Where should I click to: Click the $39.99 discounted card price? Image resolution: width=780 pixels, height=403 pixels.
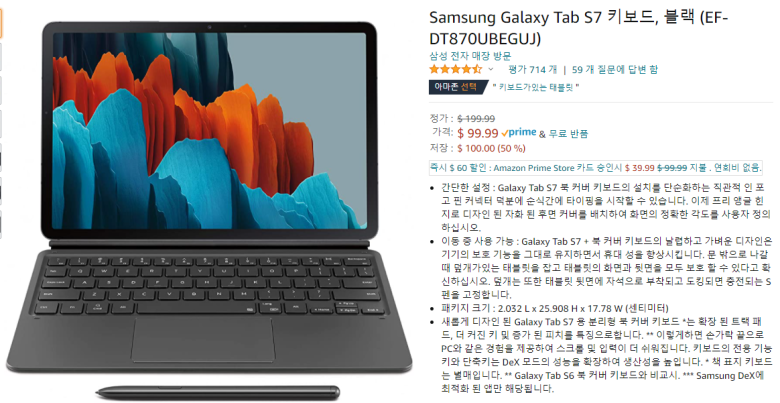[x=640, y=168]
